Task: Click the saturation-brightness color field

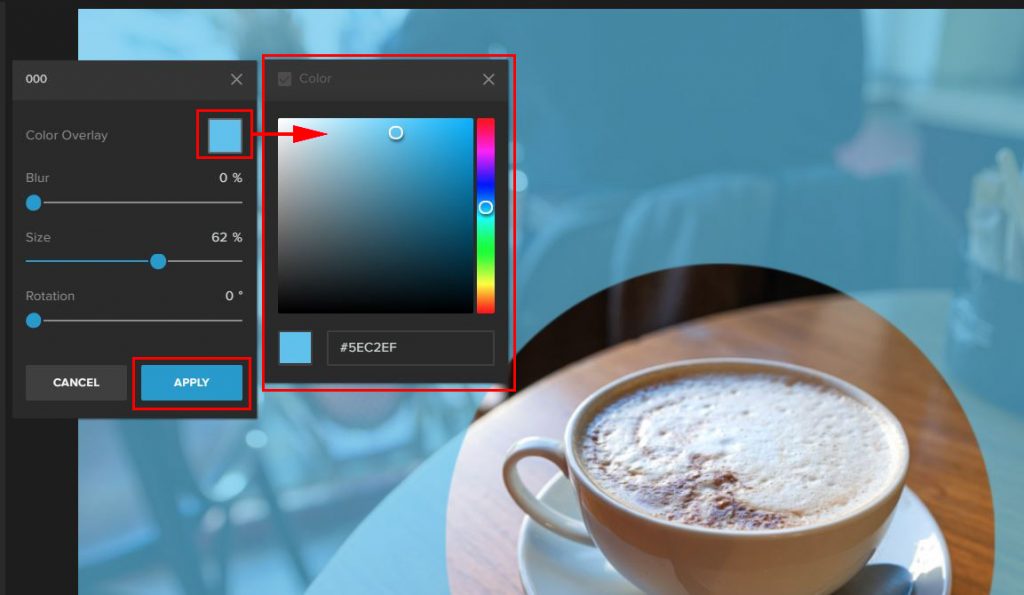Action: pyautogui.click(x=376, y=216)
